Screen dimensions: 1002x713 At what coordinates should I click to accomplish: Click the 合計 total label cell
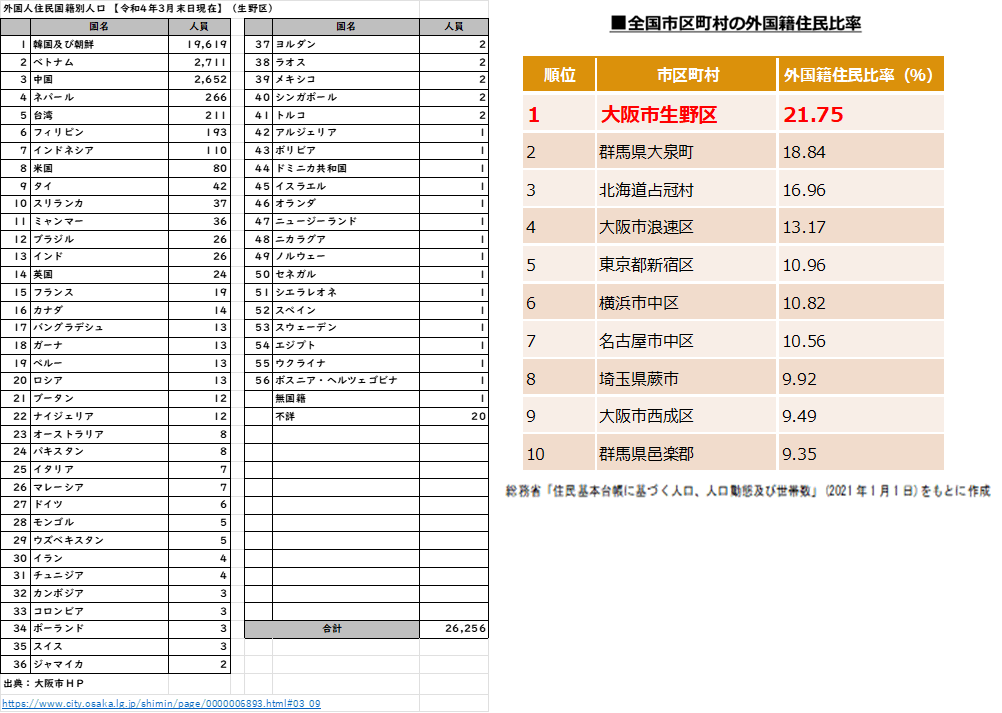[x=331, y=629]
